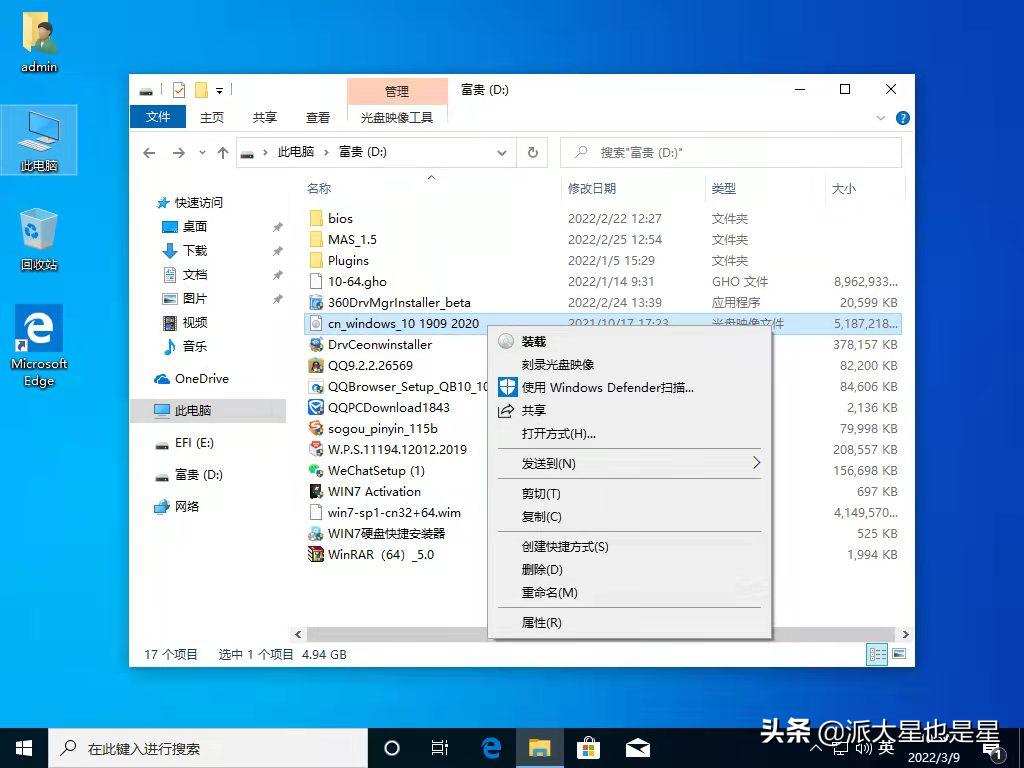Click the back navigation arrow

point(149,152)
